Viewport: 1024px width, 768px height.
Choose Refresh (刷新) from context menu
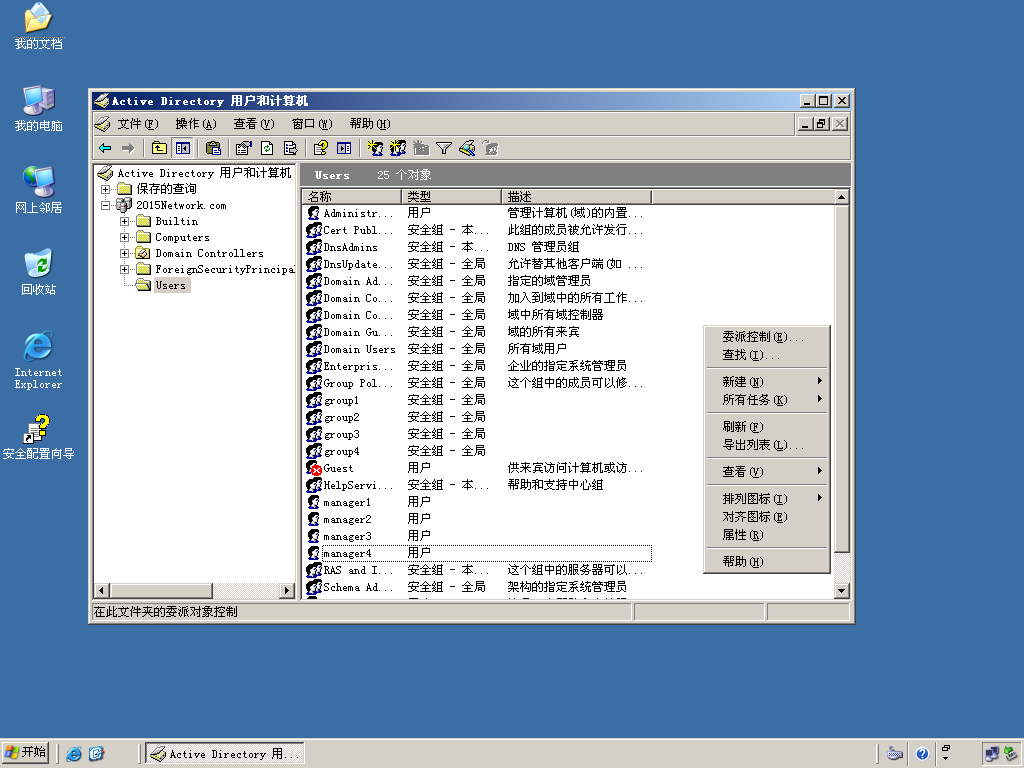point(767,426)
